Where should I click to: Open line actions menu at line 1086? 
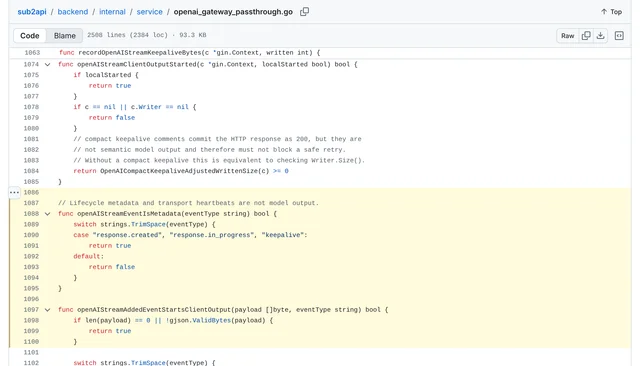[x=14, y=192]
